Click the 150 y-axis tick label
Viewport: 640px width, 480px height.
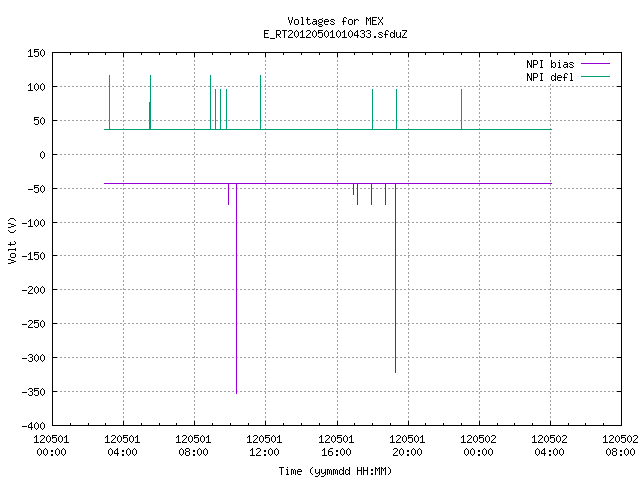[x=36, y=53]
